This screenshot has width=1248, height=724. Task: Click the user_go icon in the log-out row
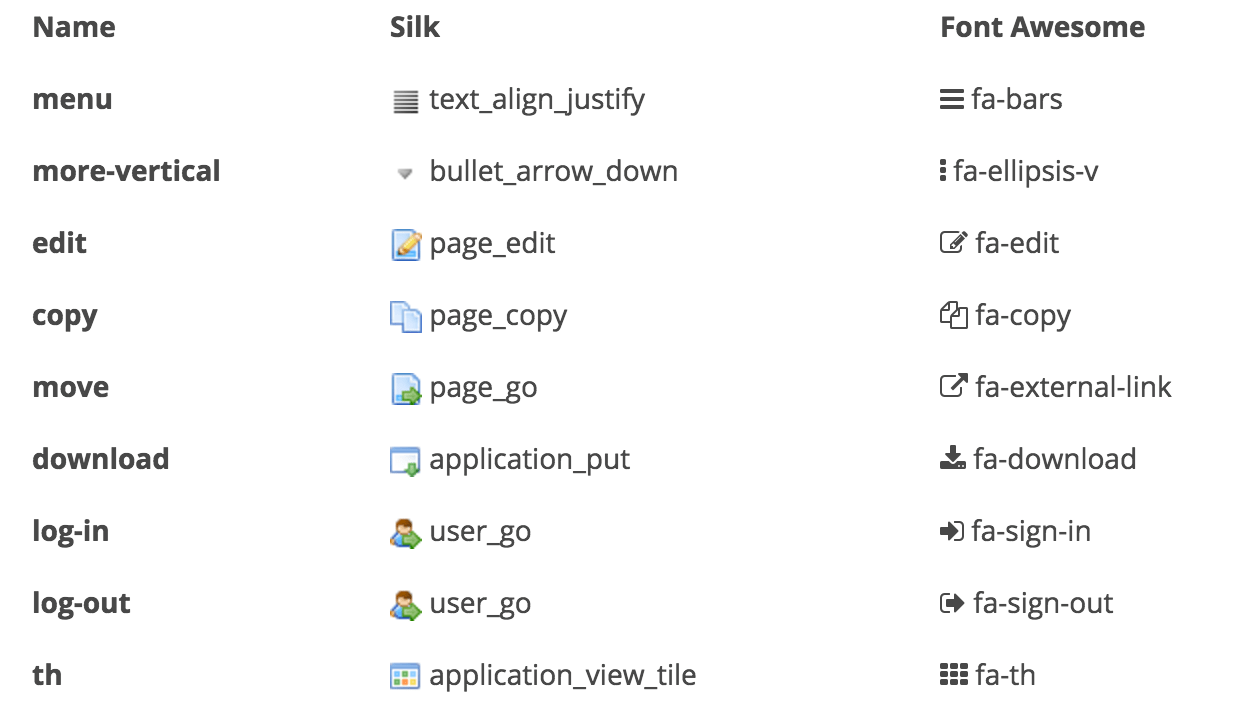[x=405, y=605]
